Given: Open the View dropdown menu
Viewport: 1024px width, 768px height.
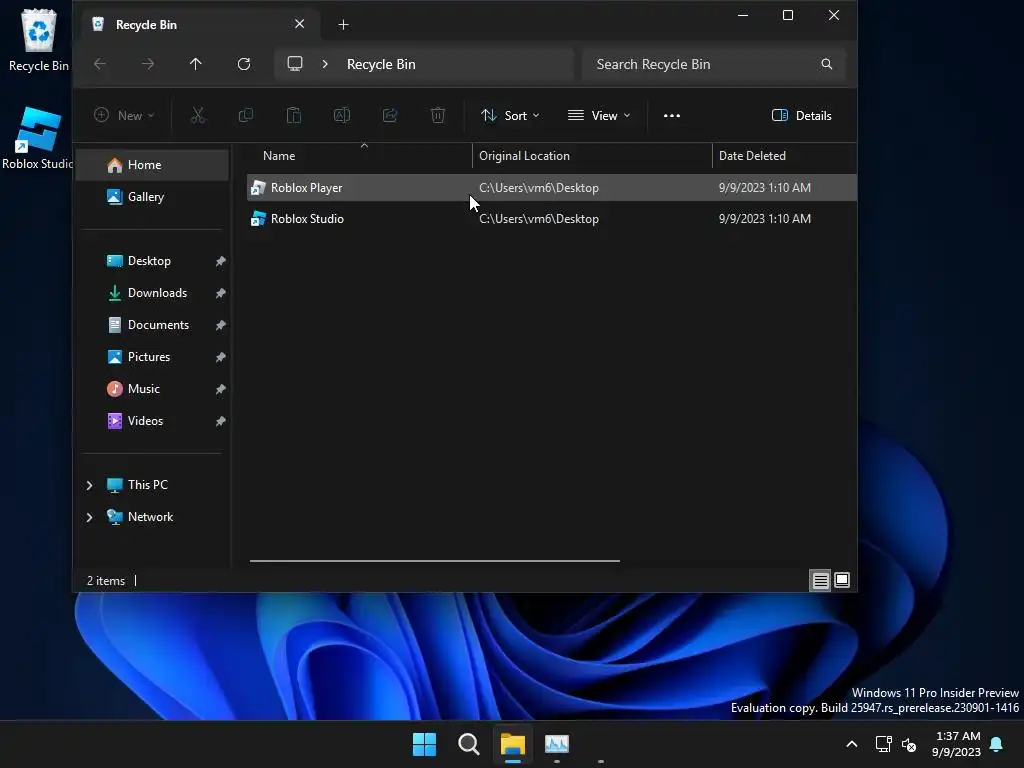Looking at the screenshot, I should (599, 116).
